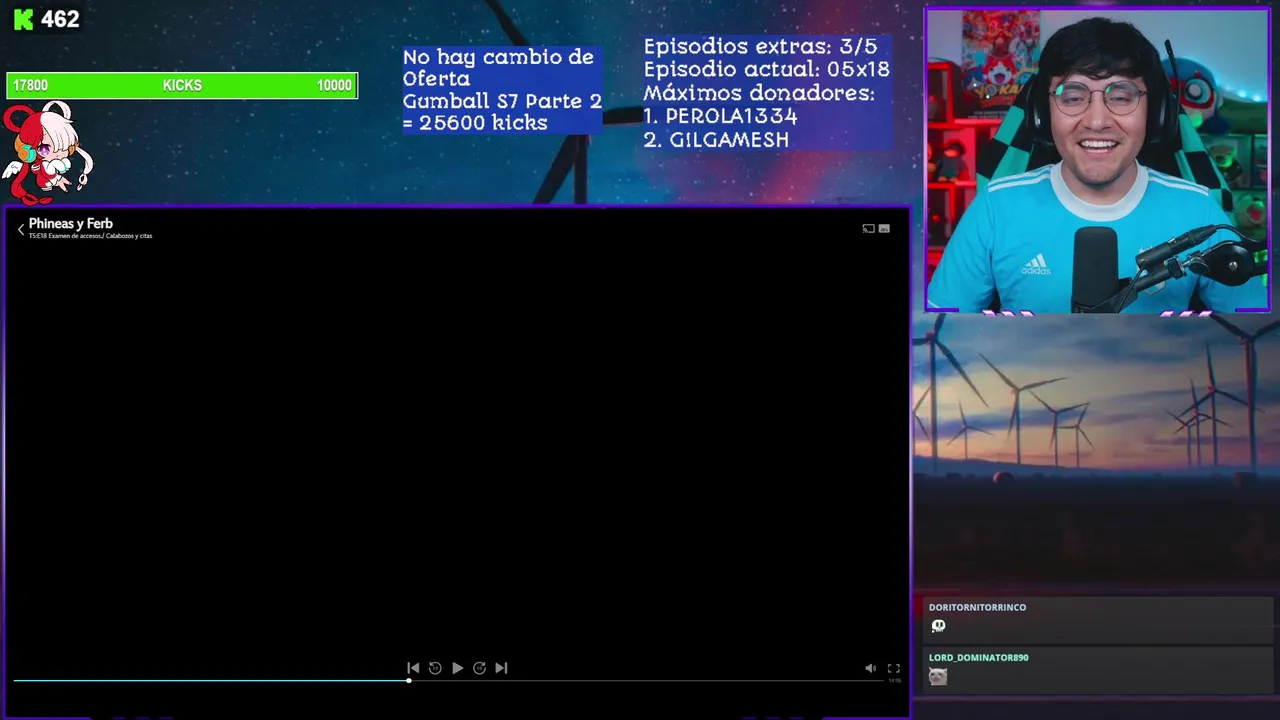Open the subtitles icon in the player

(x=884, y=229)
